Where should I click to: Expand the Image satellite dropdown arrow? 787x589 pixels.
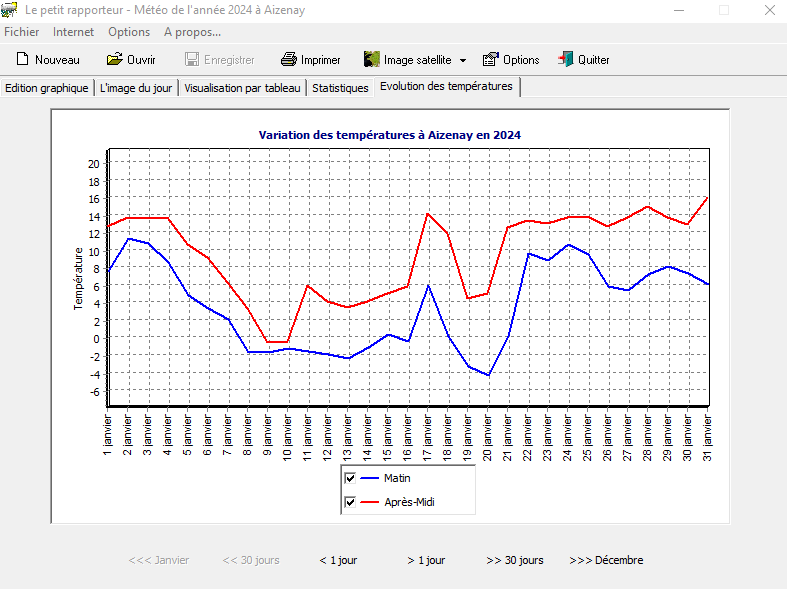pyautogui.click(x=462, y=60)
